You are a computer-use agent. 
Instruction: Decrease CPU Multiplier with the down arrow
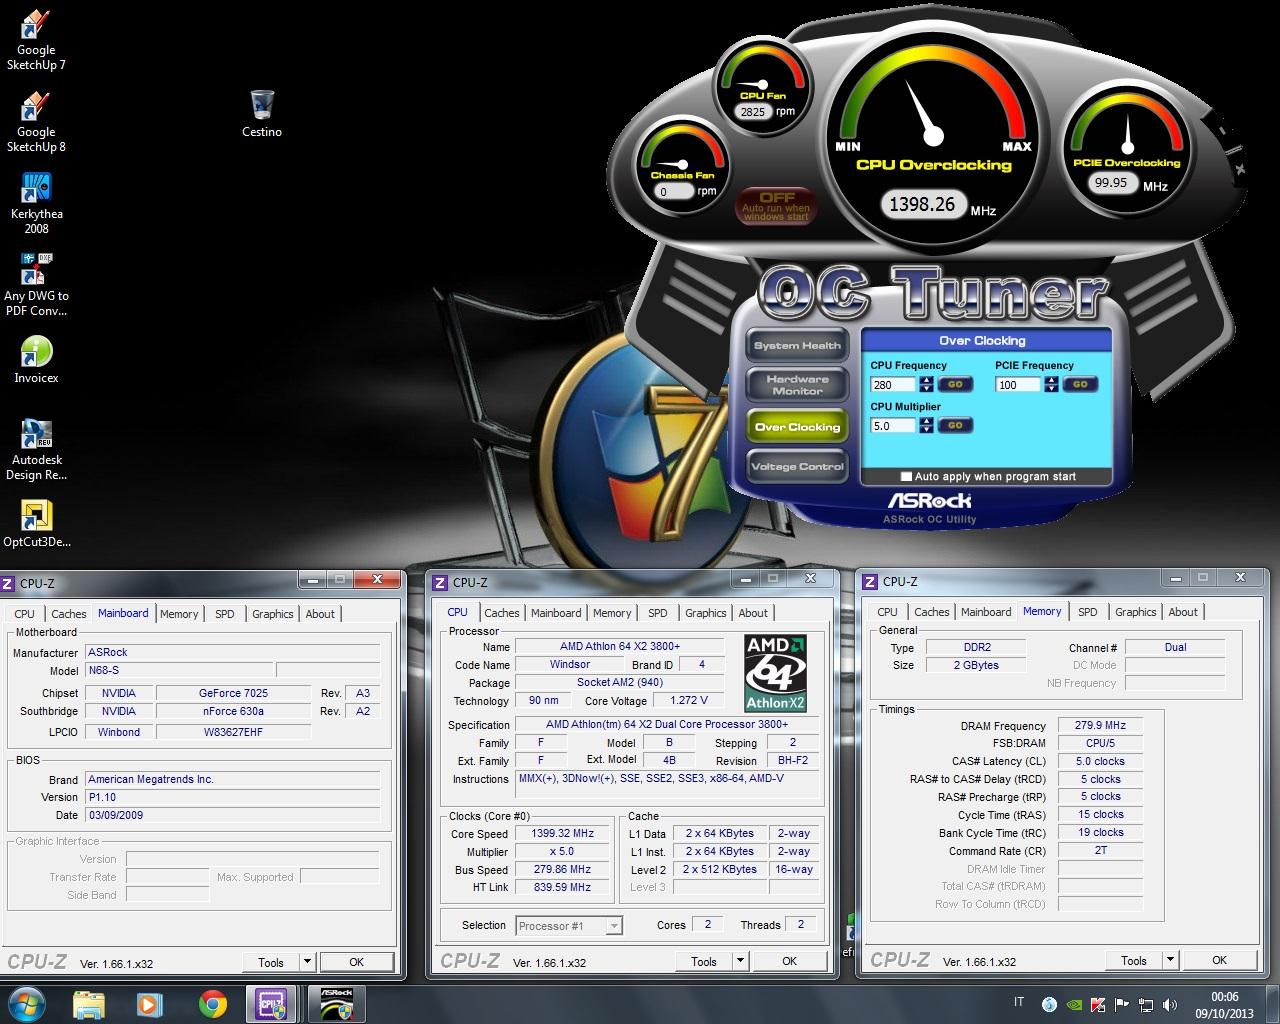[x=927, y=430]
